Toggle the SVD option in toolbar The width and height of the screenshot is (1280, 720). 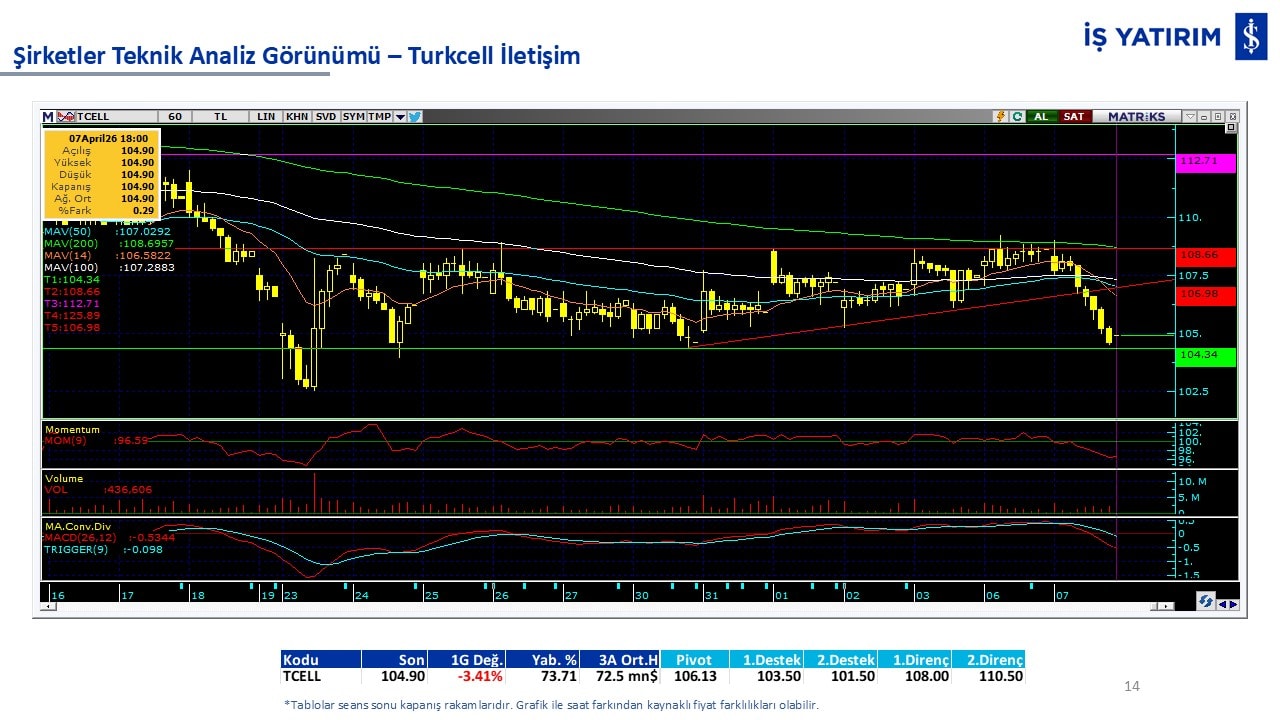pos(326,117)
